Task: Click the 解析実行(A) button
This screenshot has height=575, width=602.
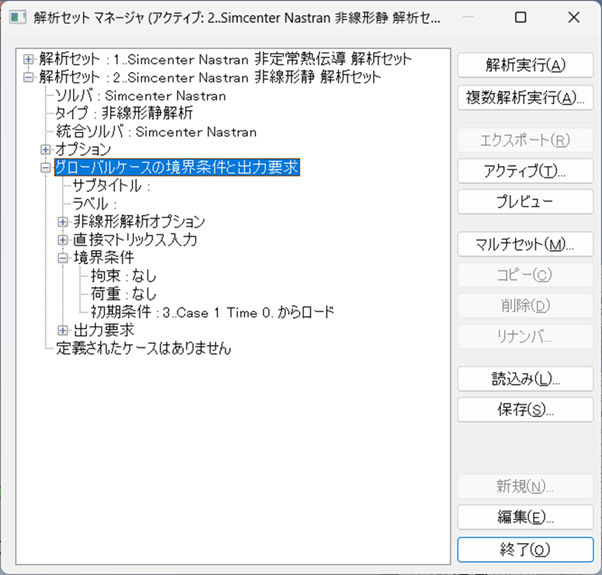Action: click(x=525, y=65)
